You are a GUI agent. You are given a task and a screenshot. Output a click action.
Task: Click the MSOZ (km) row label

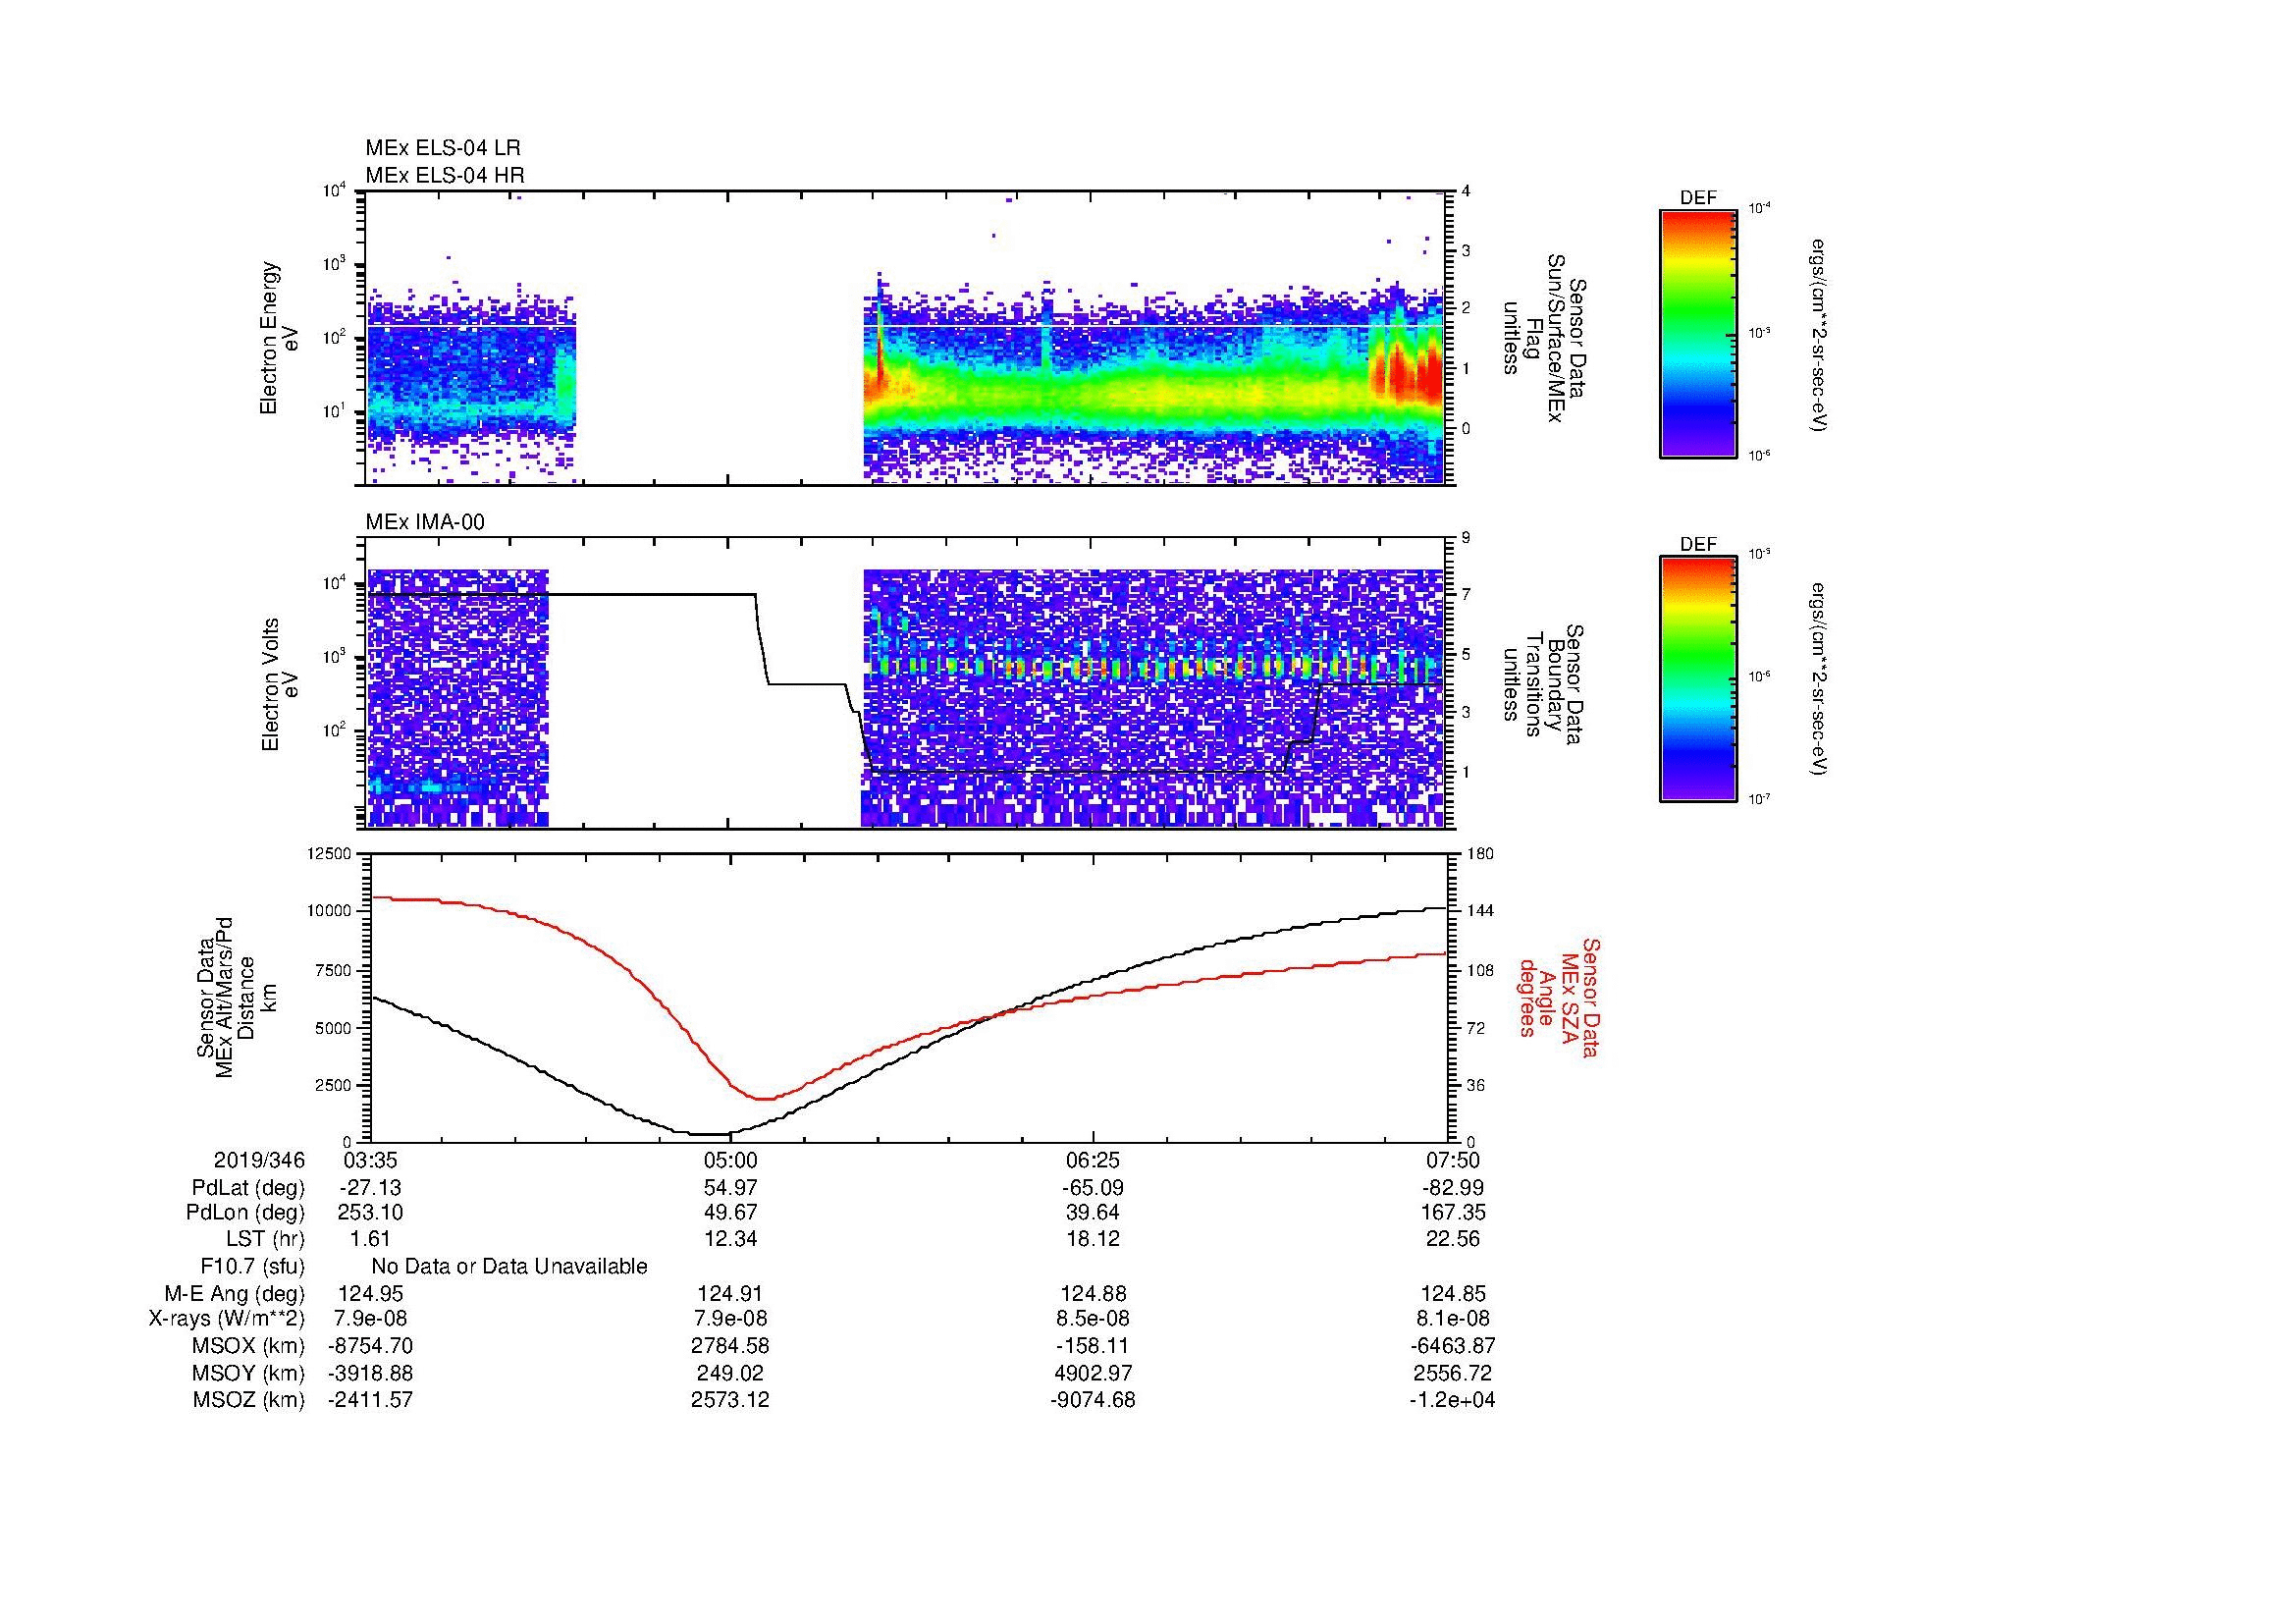click(x=249, y=1400)
